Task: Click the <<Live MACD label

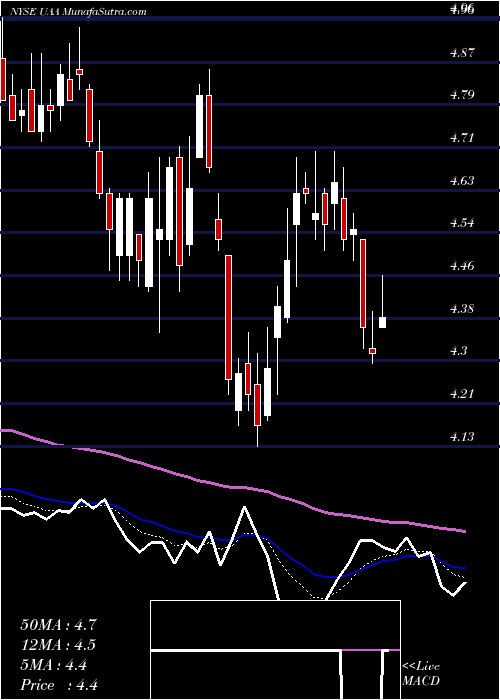Action: [x=421, y=673]
